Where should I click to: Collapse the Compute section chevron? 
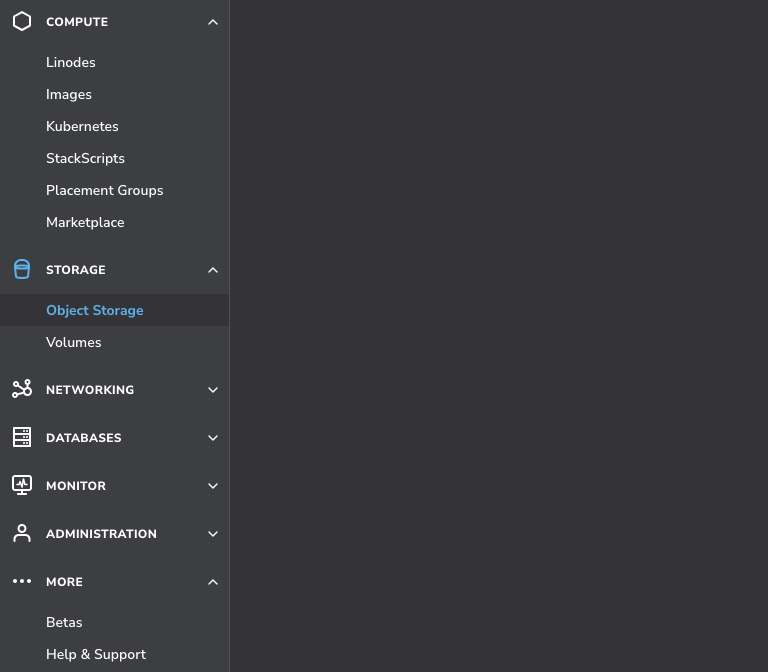coord(212,22)
